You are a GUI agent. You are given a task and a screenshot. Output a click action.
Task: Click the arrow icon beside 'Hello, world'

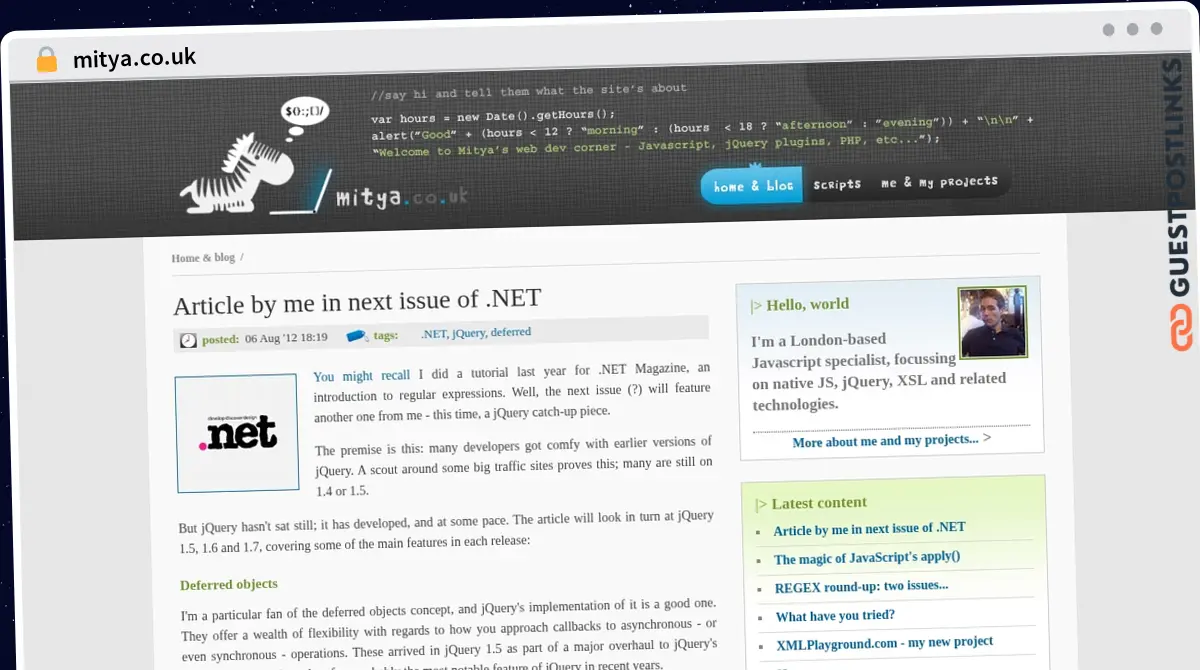(x=759, y=305)
